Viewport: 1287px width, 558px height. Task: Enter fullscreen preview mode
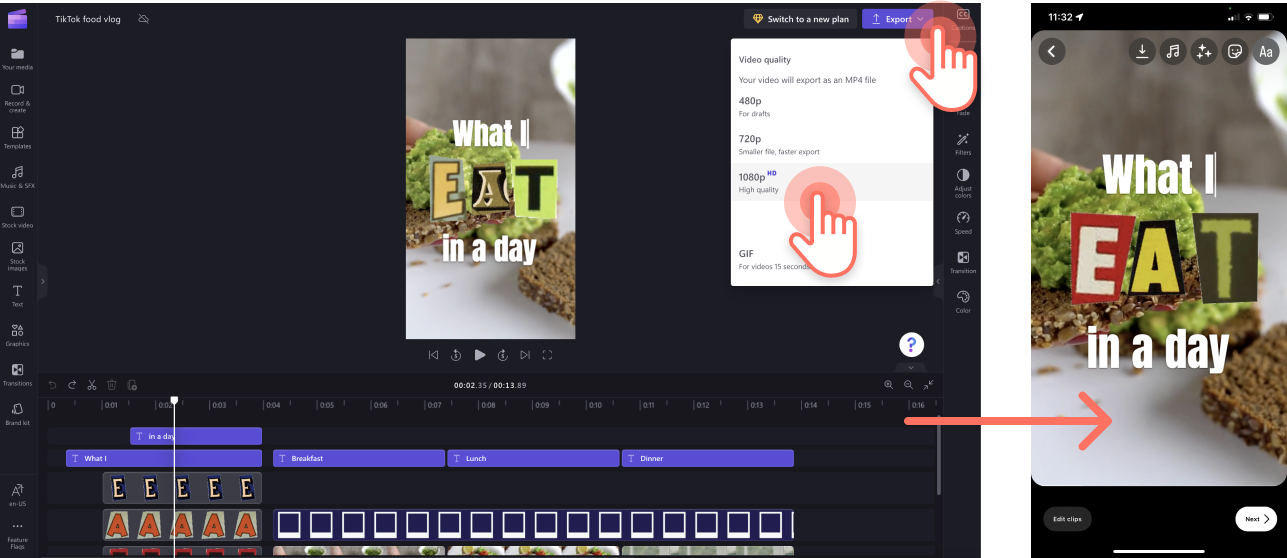(x=548, y=354)
